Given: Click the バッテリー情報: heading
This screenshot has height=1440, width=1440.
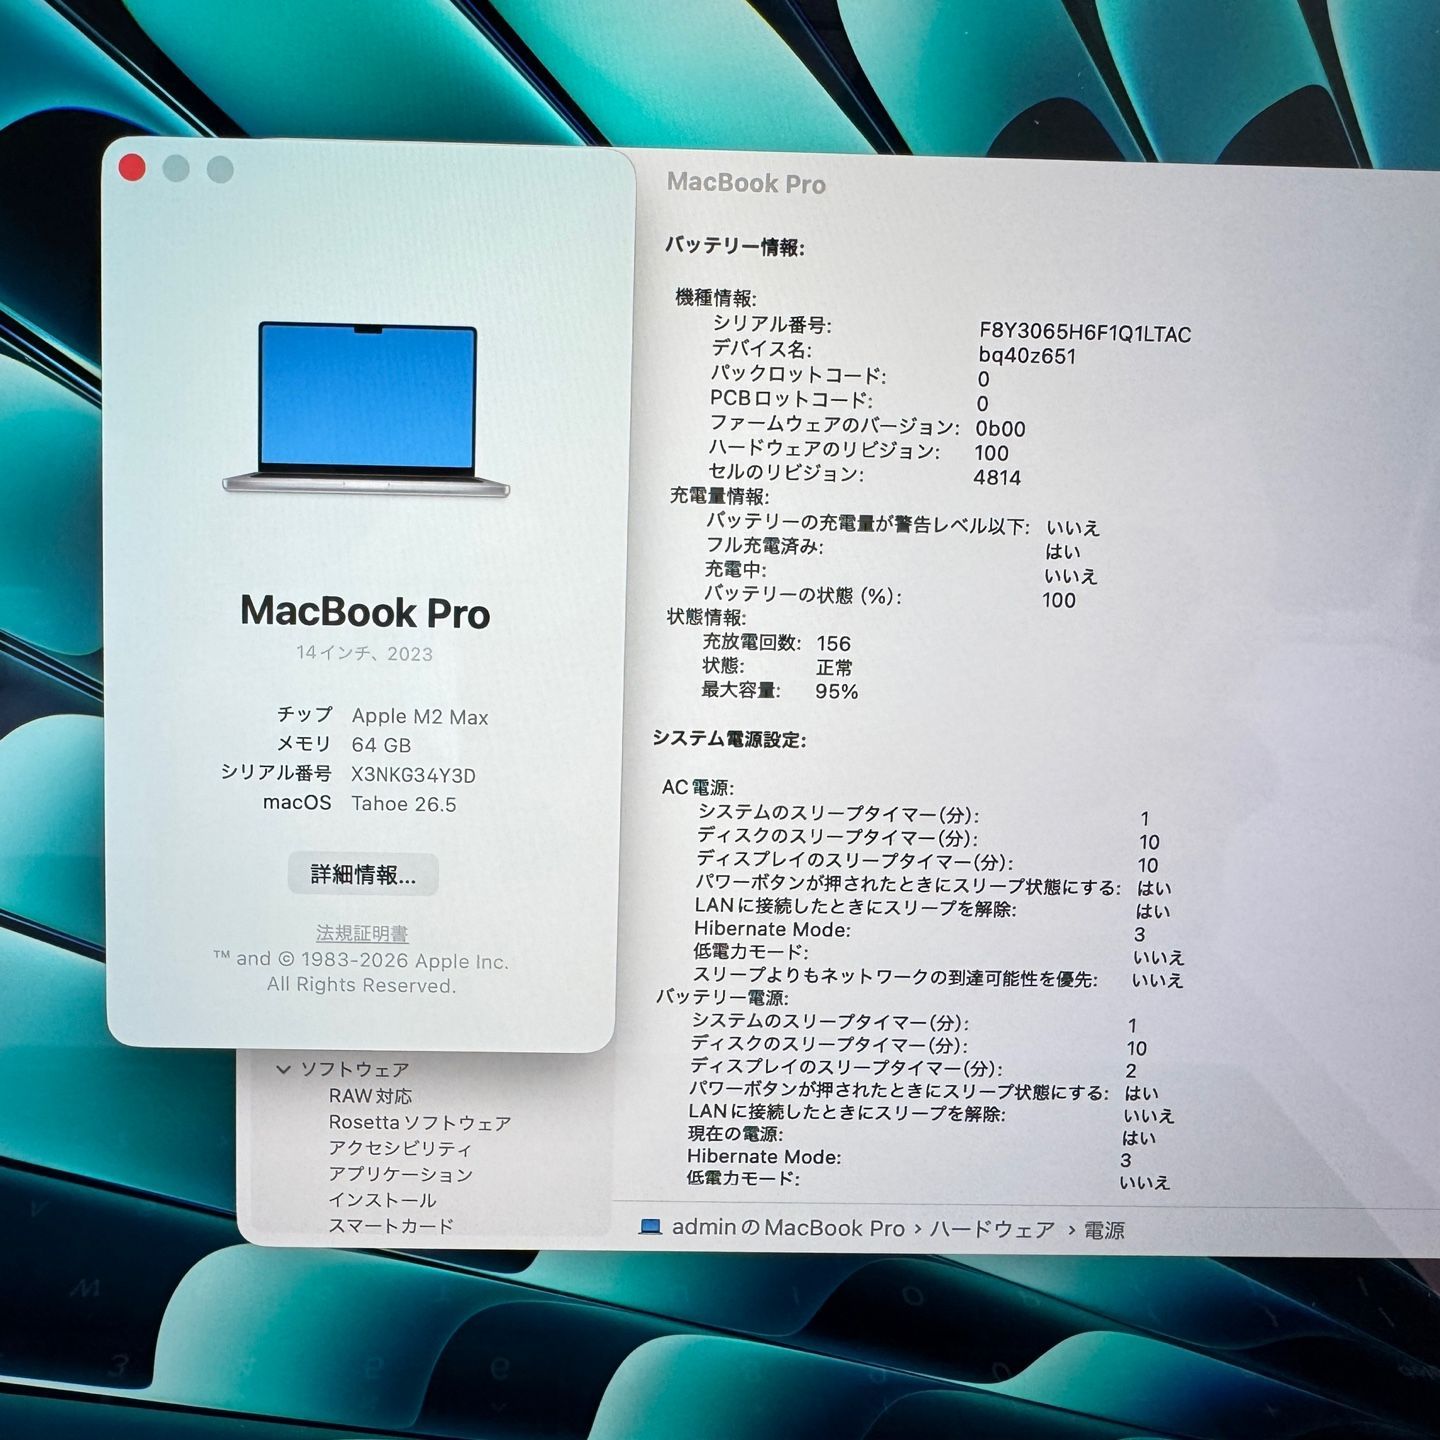Looking at the screenshot, I should [x=735, y=247].
